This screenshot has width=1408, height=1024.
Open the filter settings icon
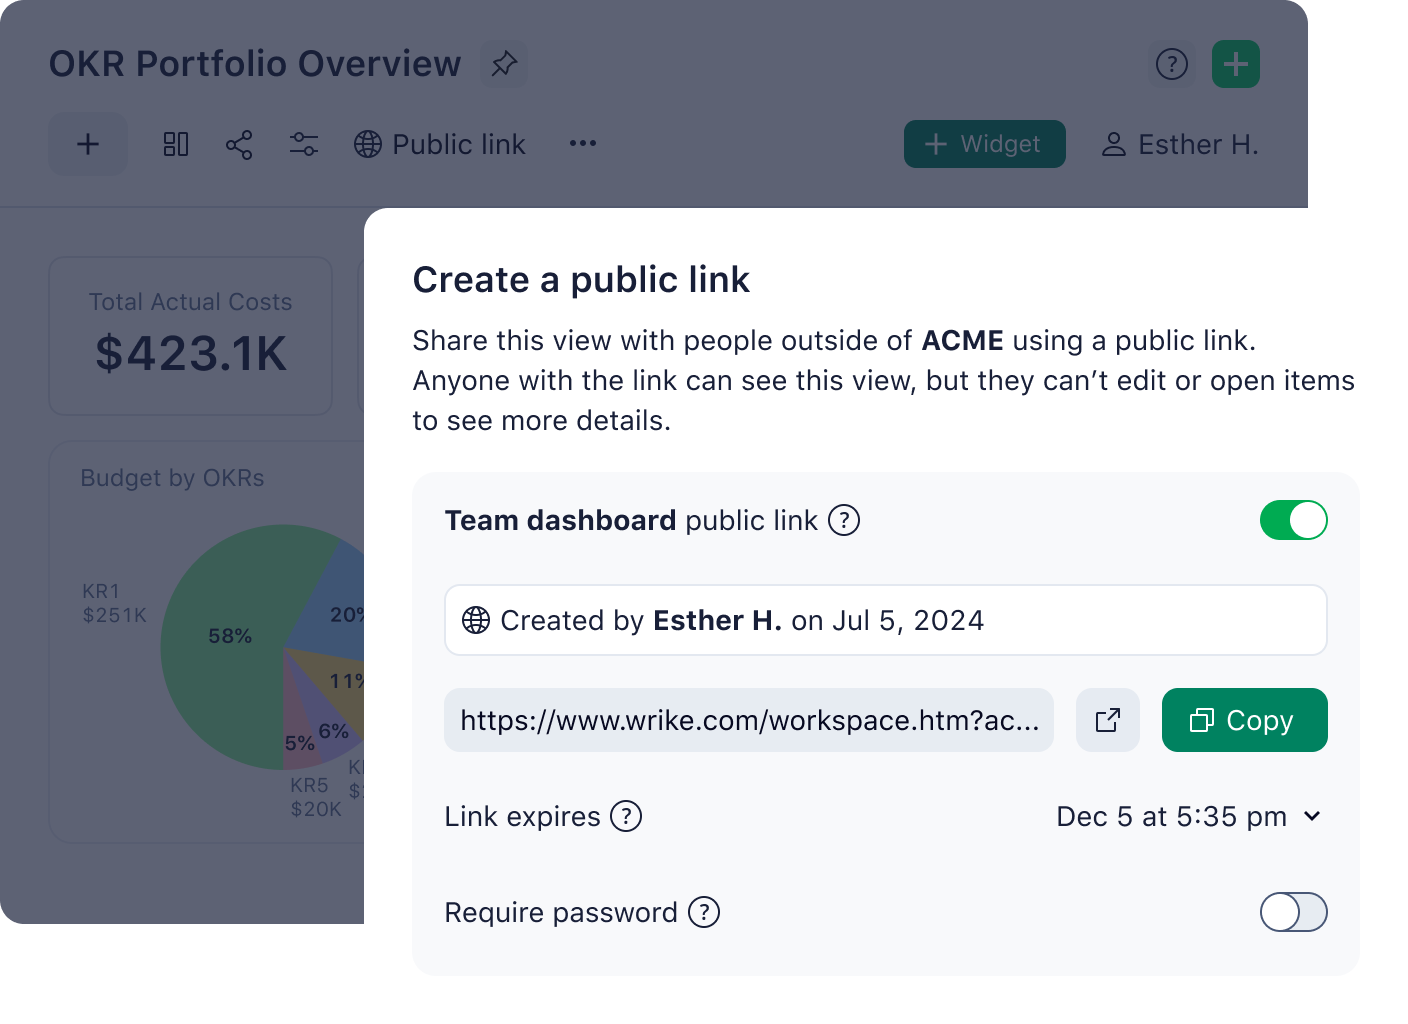coord(303,144)
